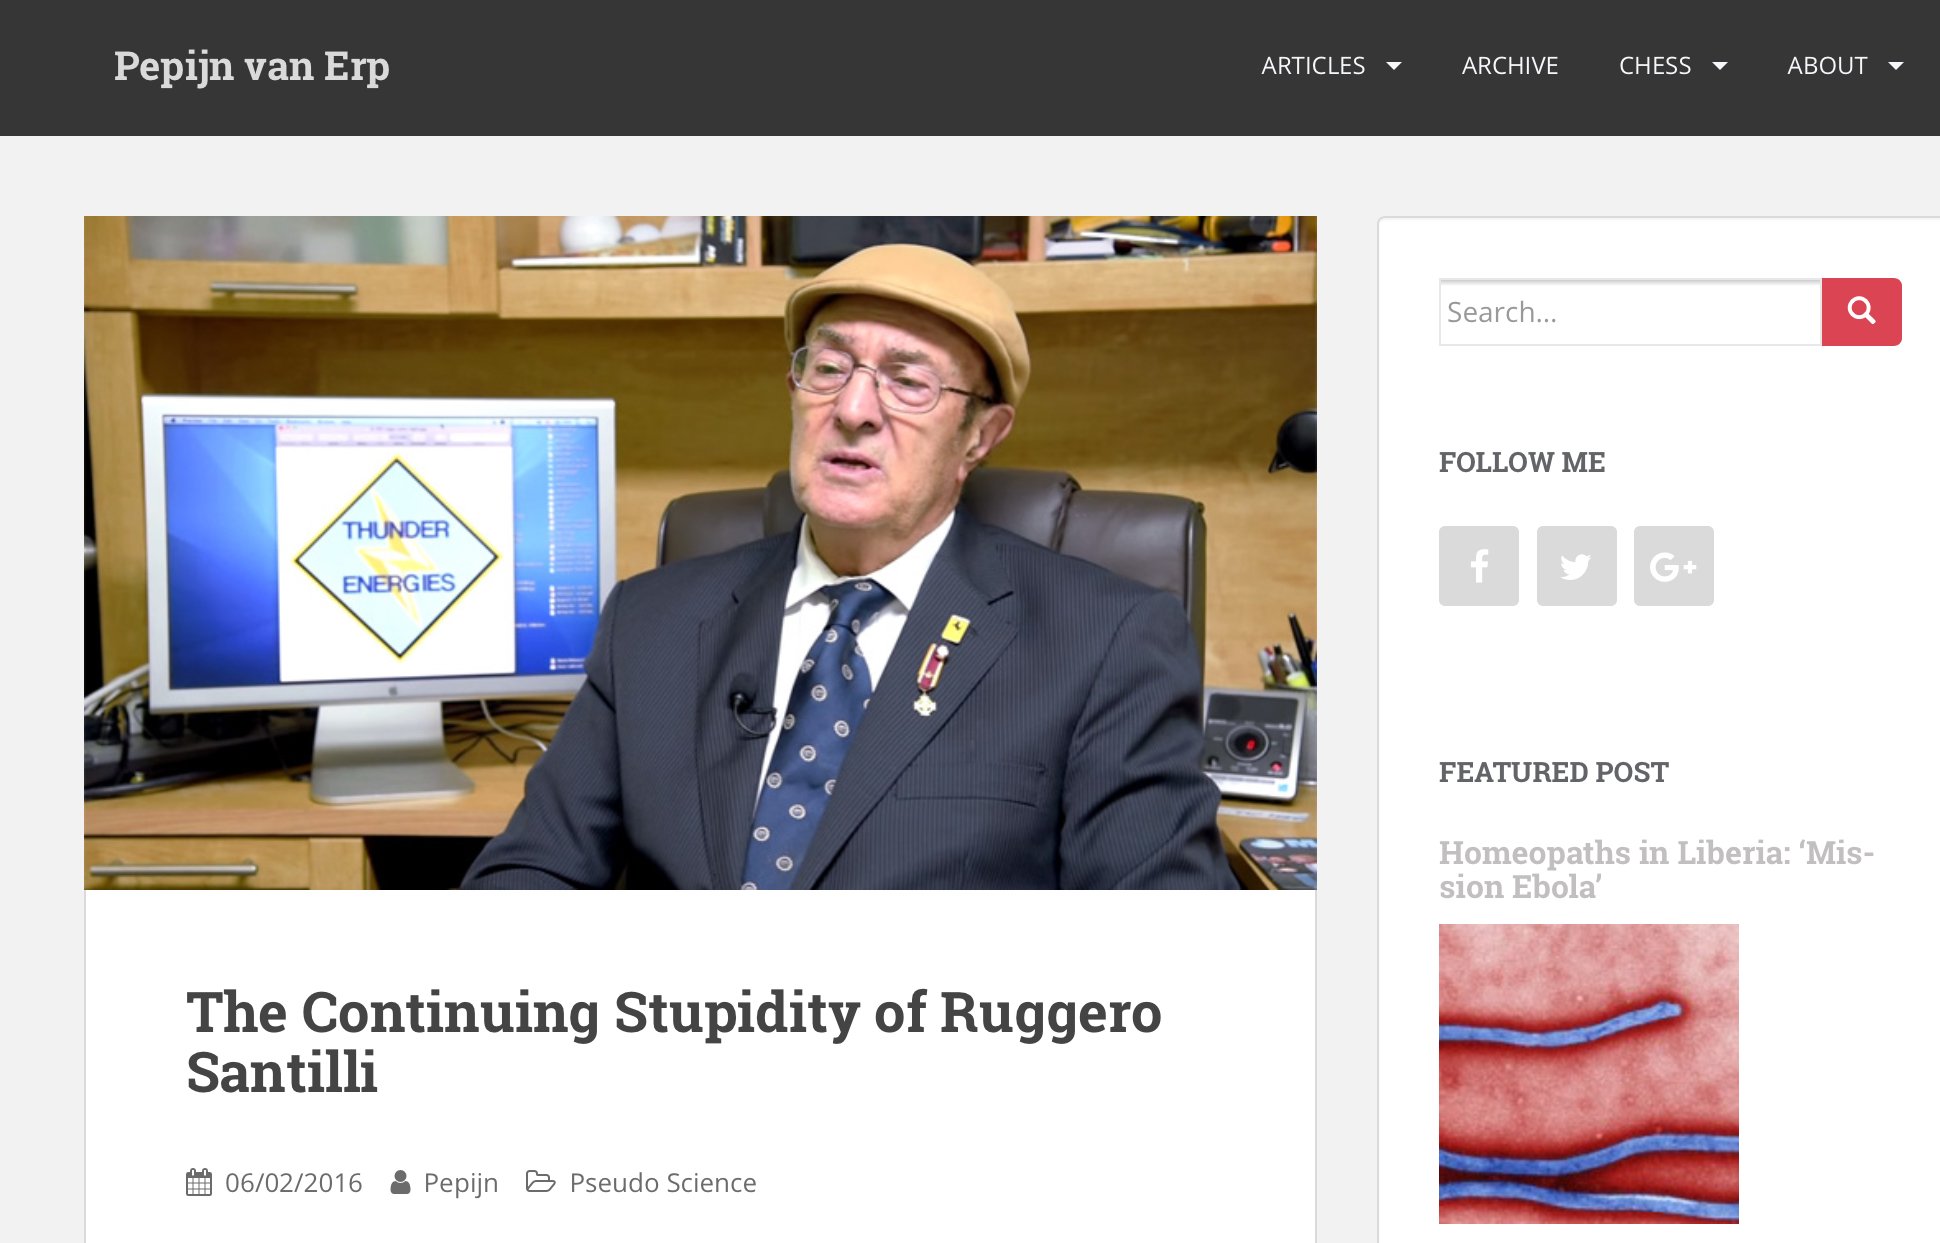This screenshot has height=1243, width=1940.
Task: Click the calendar icon beside 06/02/2016
Action: 199,1182
